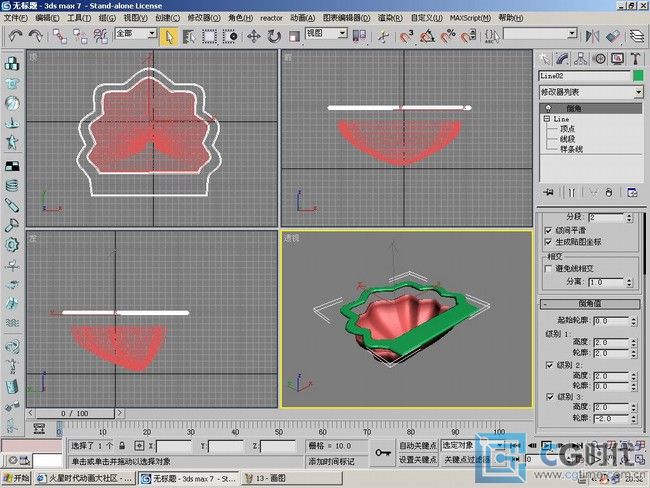Open the 渲染(R) menu

point(390,18)
